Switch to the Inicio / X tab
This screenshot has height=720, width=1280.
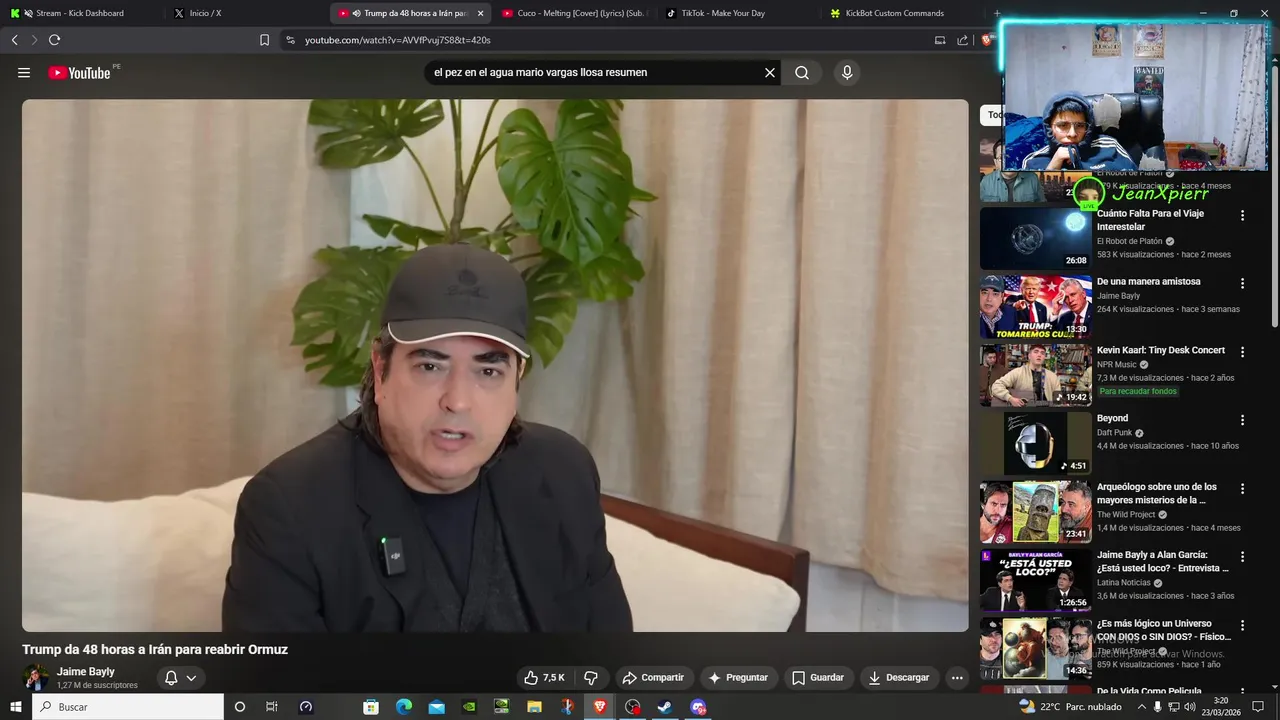246,13
